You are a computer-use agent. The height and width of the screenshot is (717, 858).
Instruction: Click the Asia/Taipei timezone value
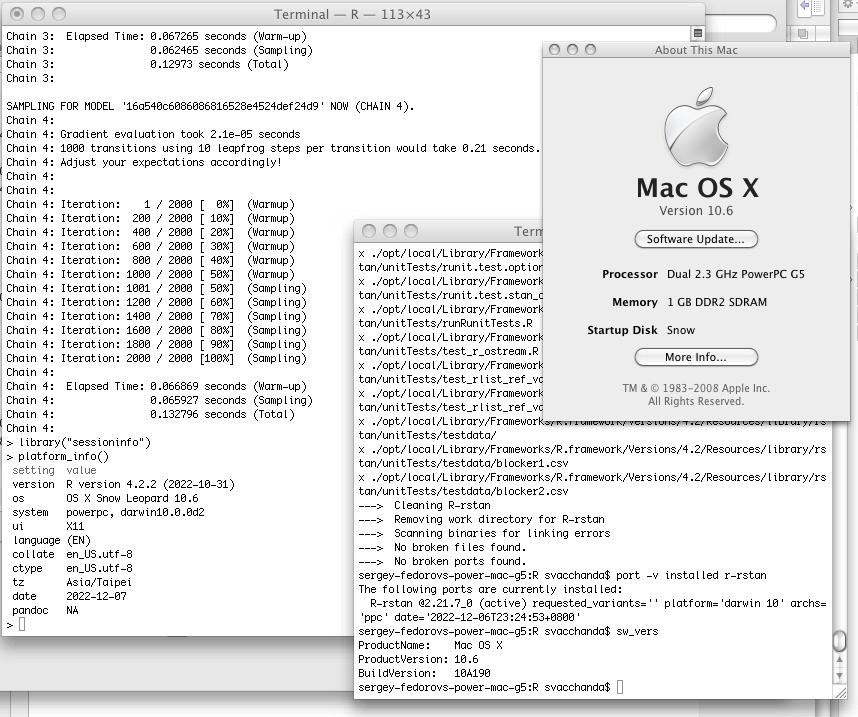(x=99, y=582)
